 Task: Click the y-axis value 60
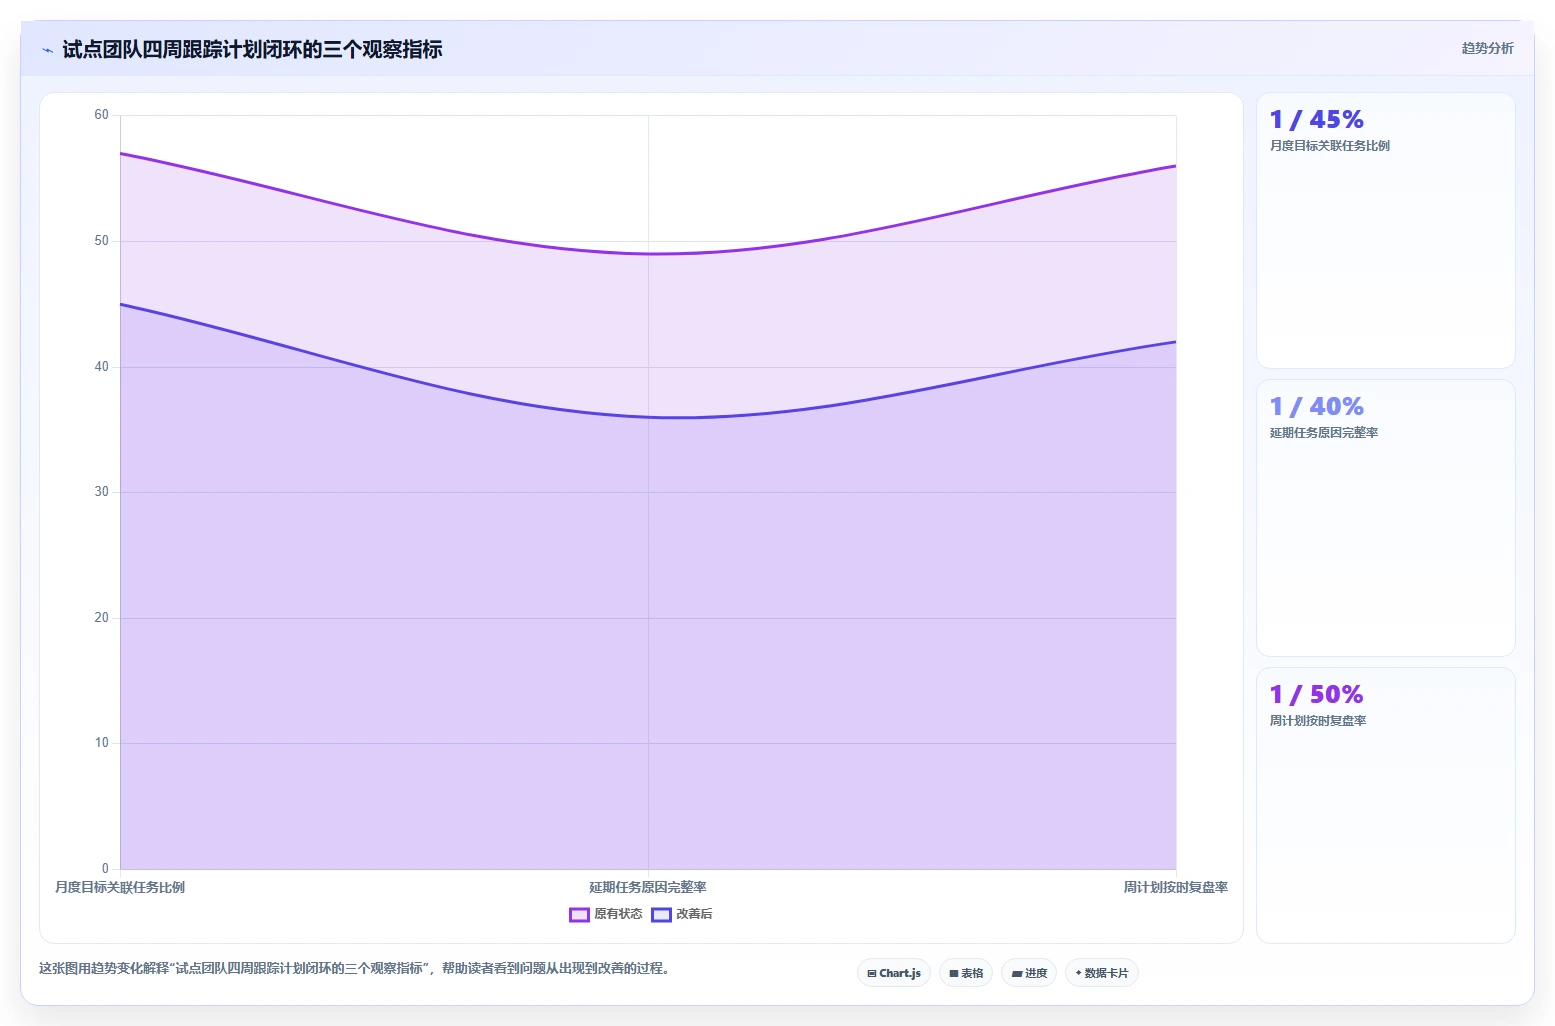[101, 115]
